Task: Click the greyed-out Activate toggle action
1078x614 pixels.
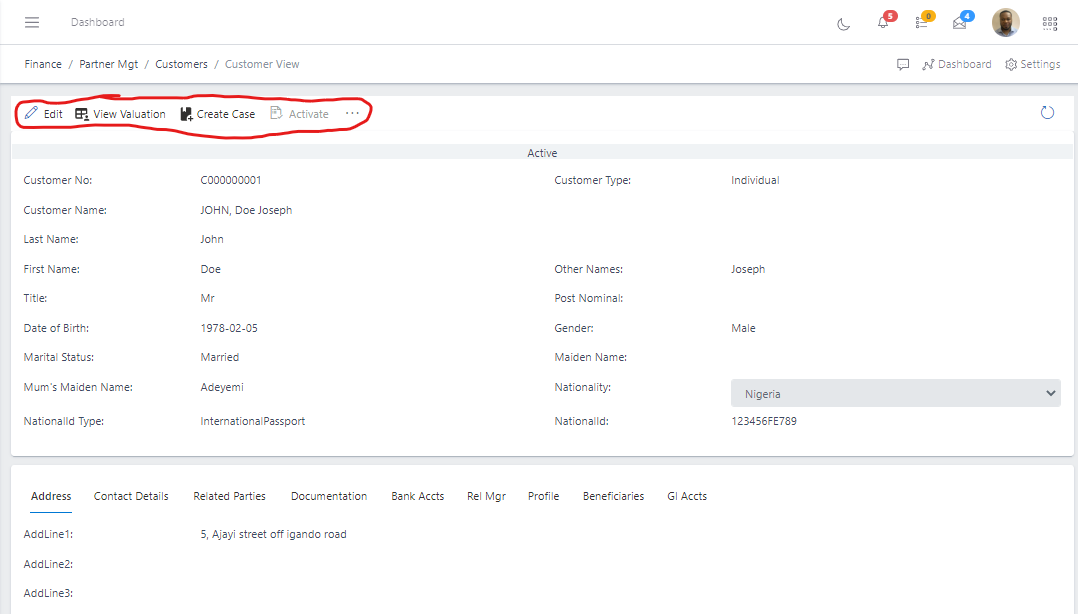Action: point(299,113)
